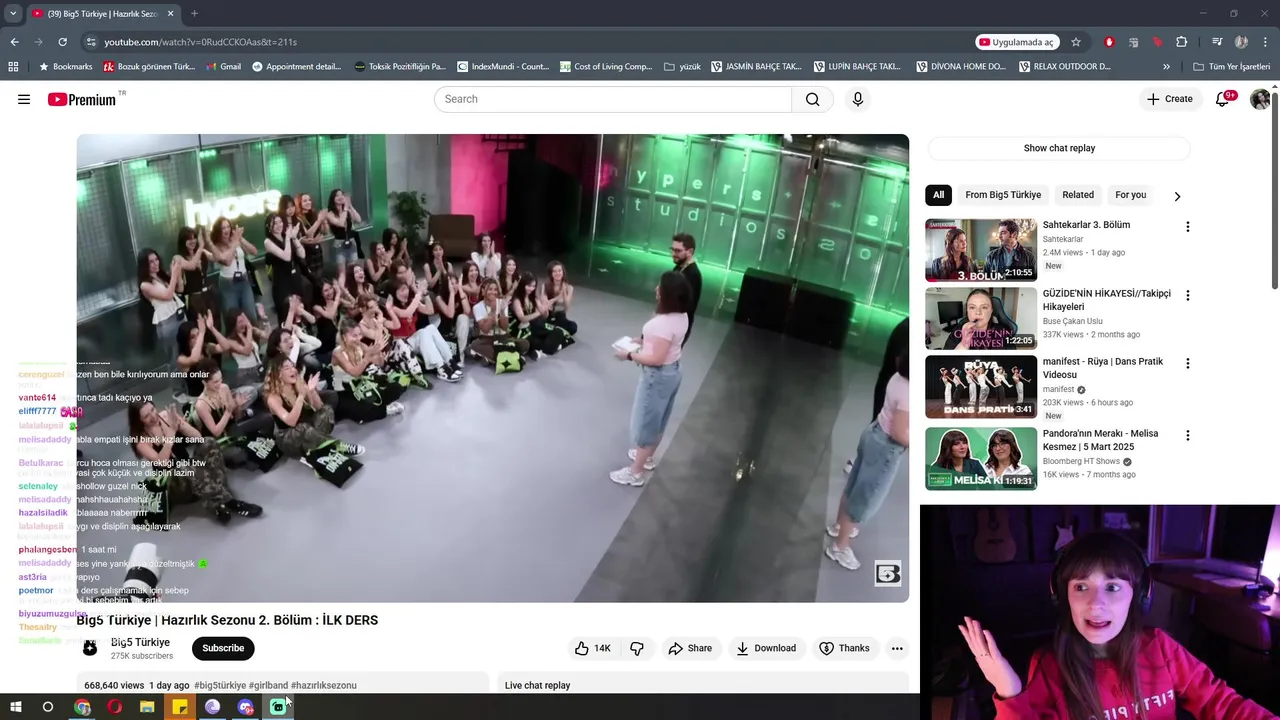Click the Share button
1280x720 pixels.
click(690, 648)
